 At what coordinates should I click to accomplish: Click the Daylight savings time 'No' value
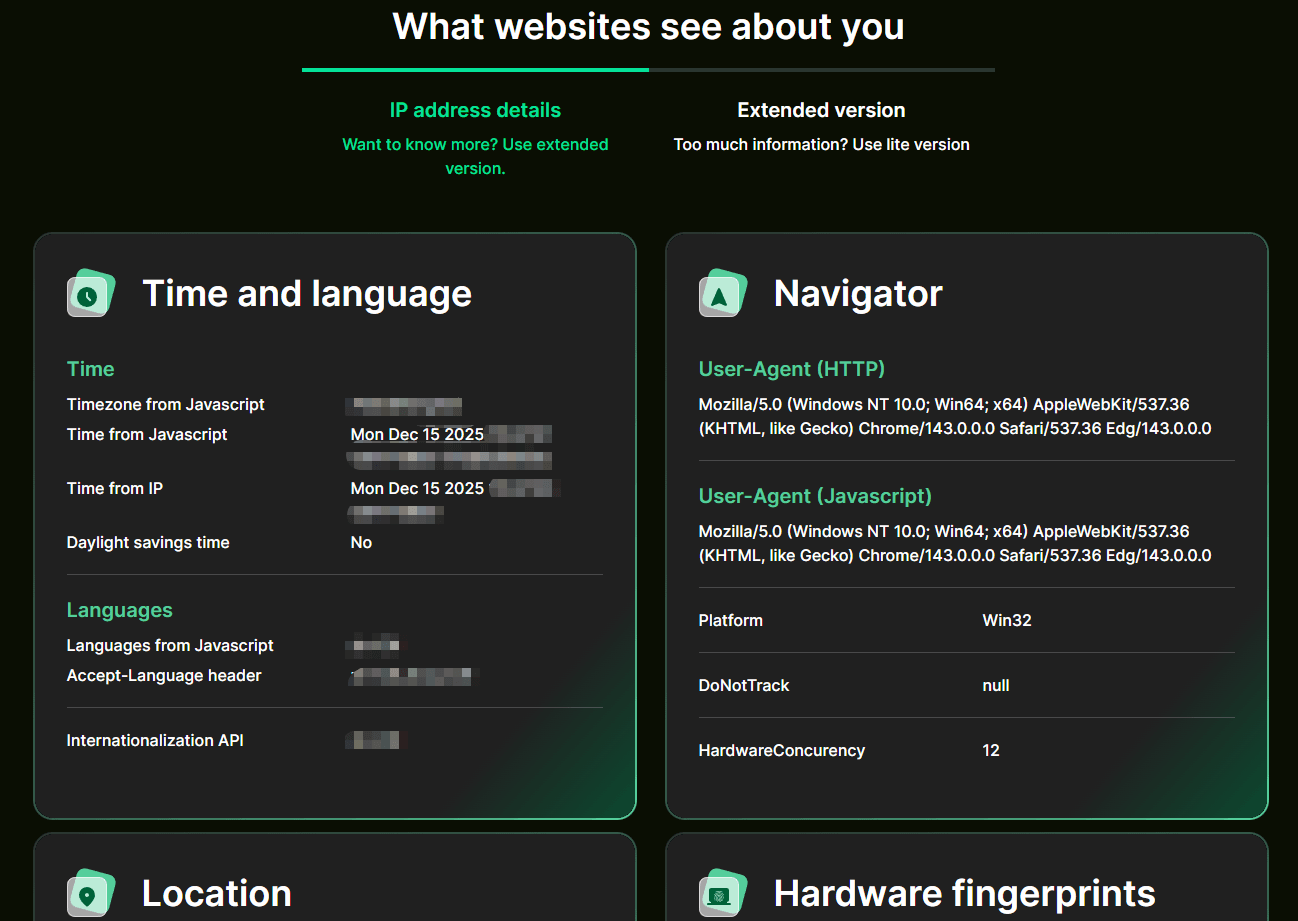point(361,542)
